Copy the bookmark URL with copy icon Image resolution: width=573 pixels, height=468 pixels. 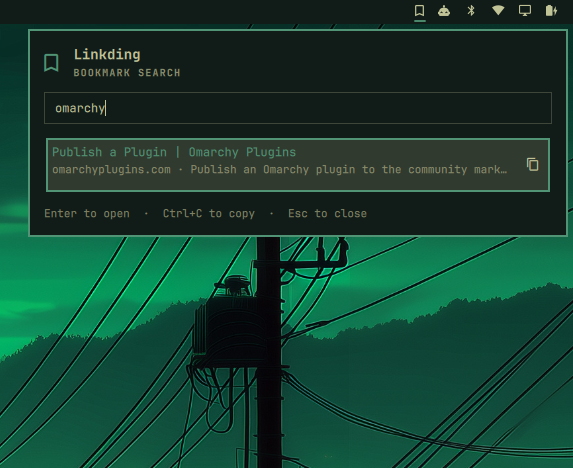(533, 164)
